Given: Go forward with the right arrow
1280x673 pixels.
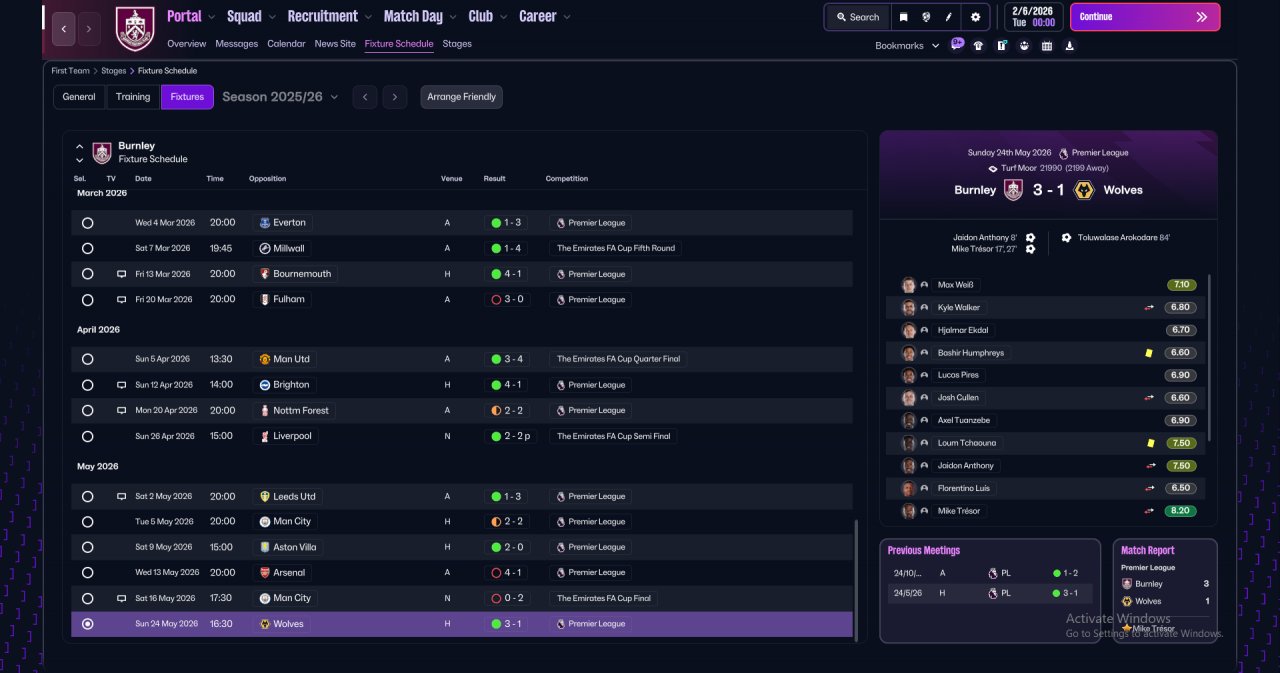Looking at the screenshot, I should coord(89,29).
